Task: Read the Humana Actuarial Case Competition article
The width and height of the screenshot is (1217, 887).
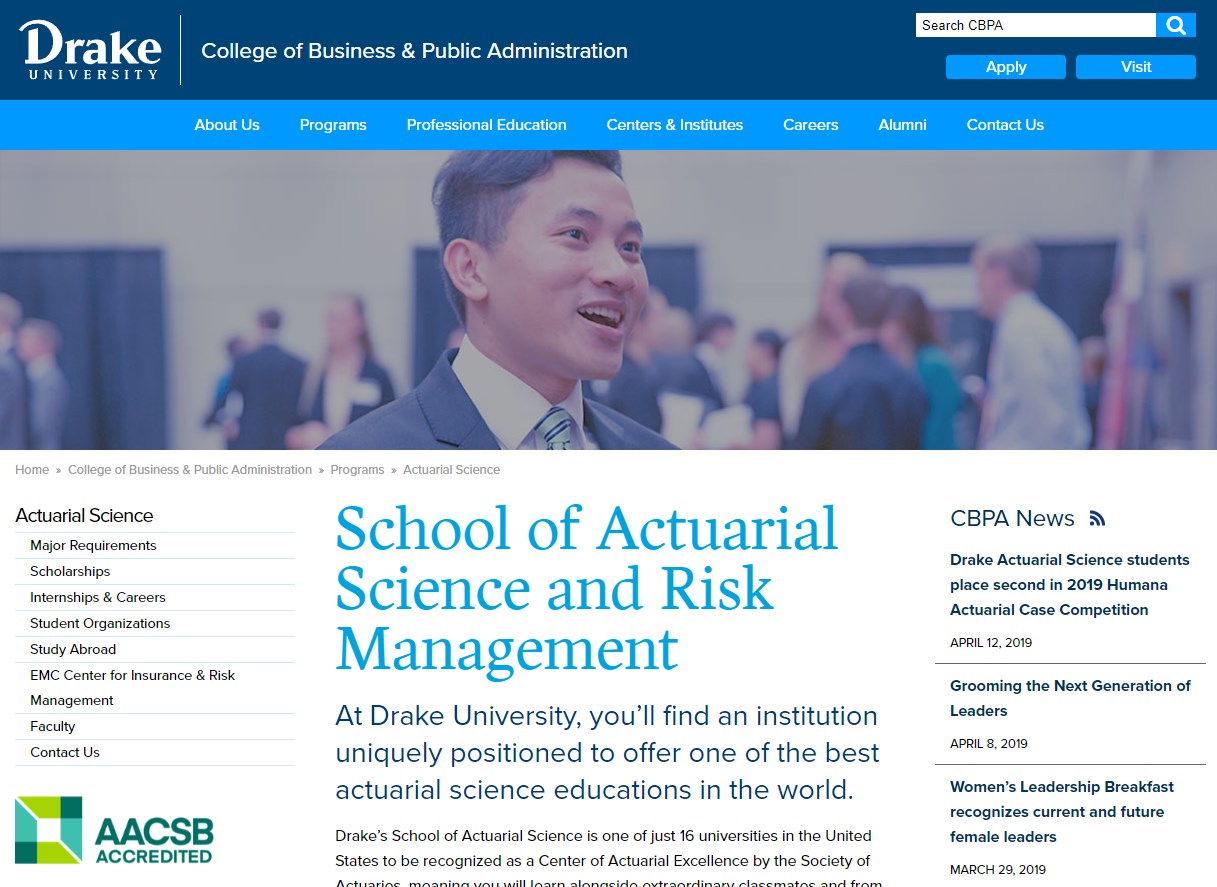Action: point(1070,585)
